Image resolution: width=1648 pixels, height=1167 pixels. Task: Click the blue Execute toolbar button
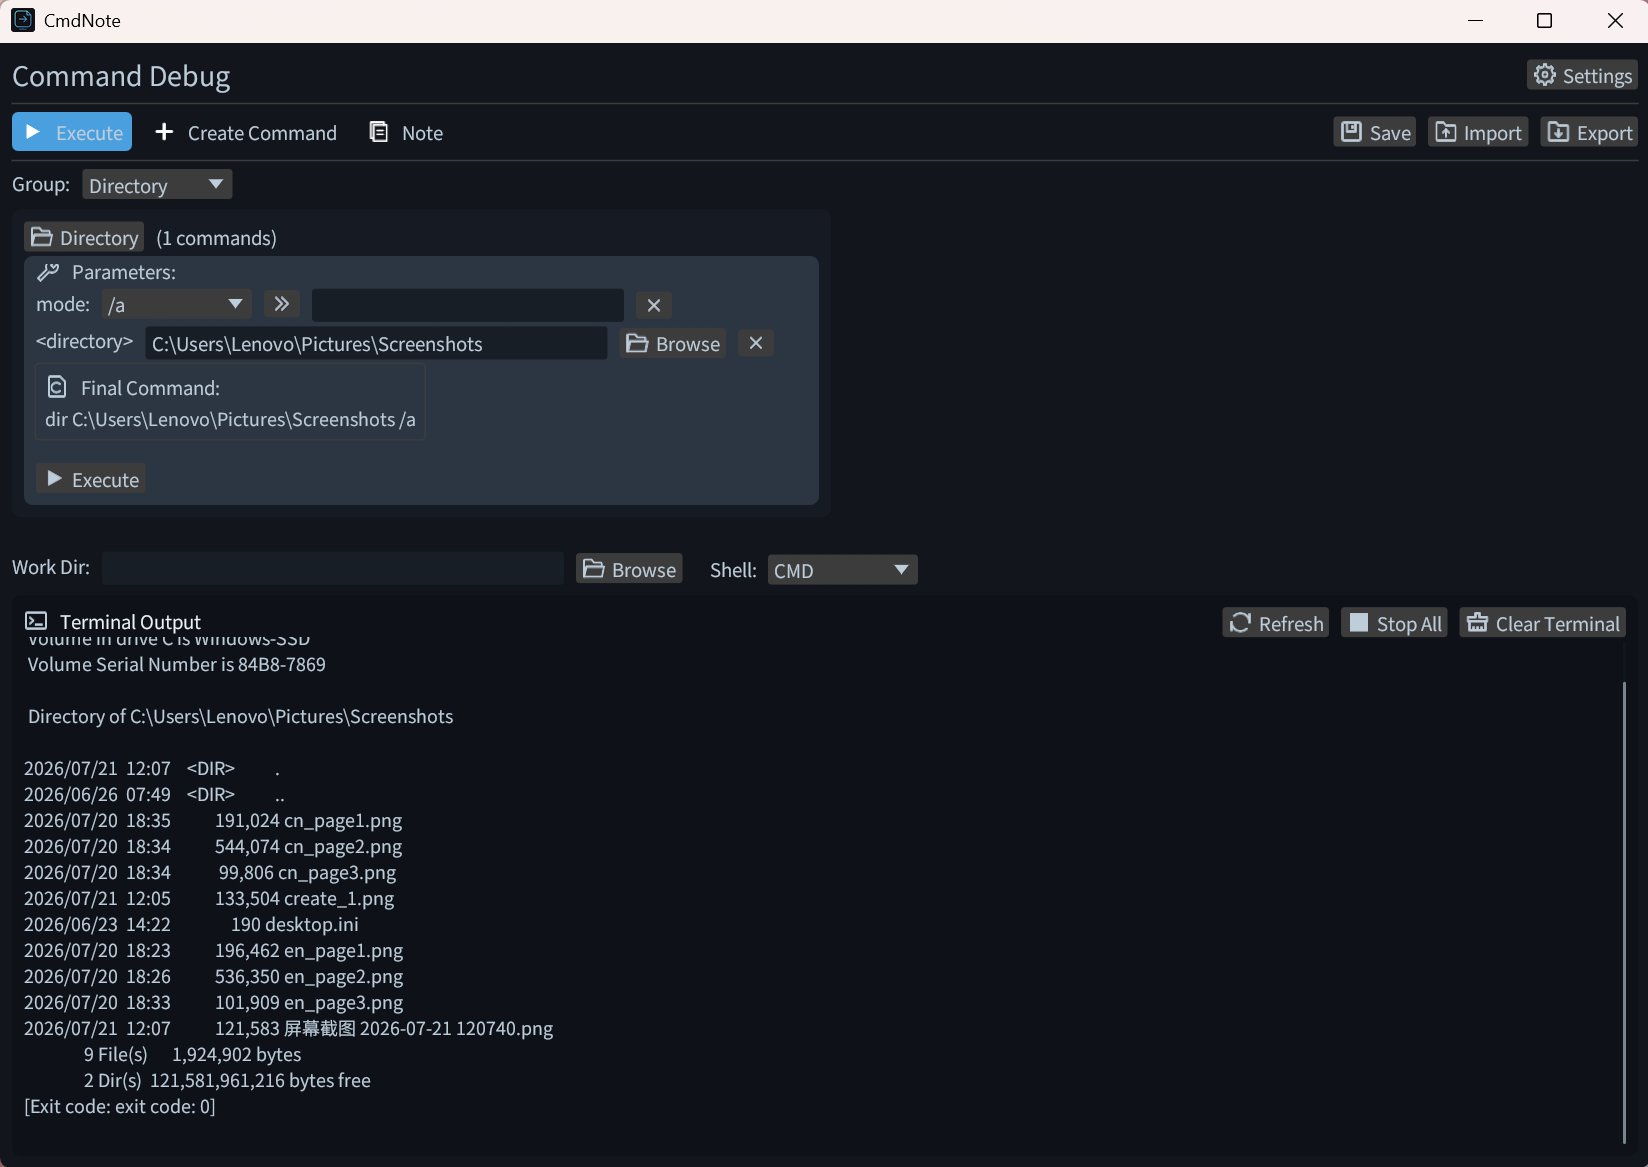[x=72, y=132]
